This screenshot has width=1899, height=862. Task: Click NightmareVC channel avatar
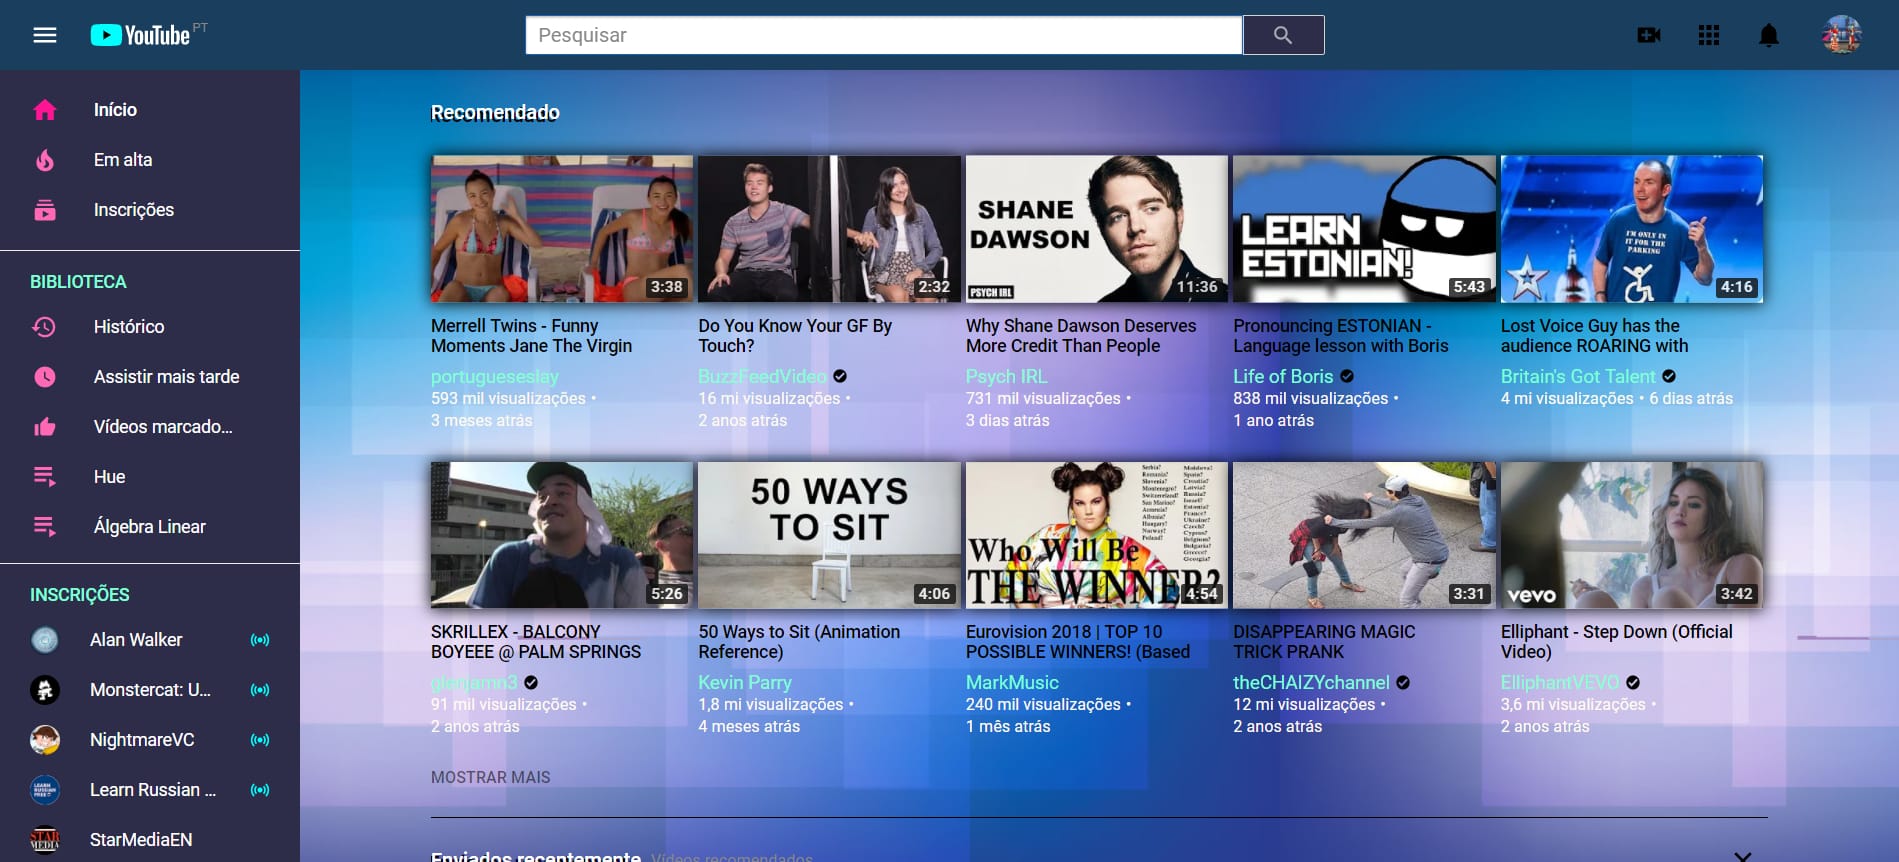[45, 740]
